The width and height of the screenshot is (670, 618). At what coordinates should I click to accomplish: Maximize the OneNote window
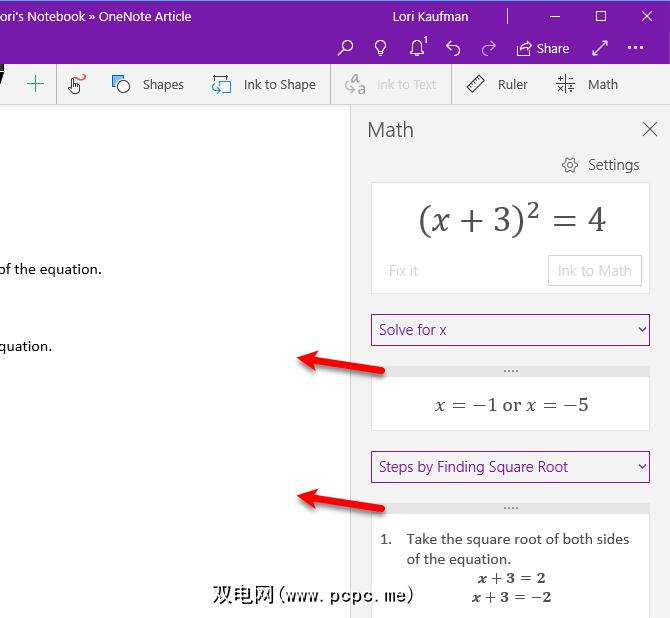point(601,17)
